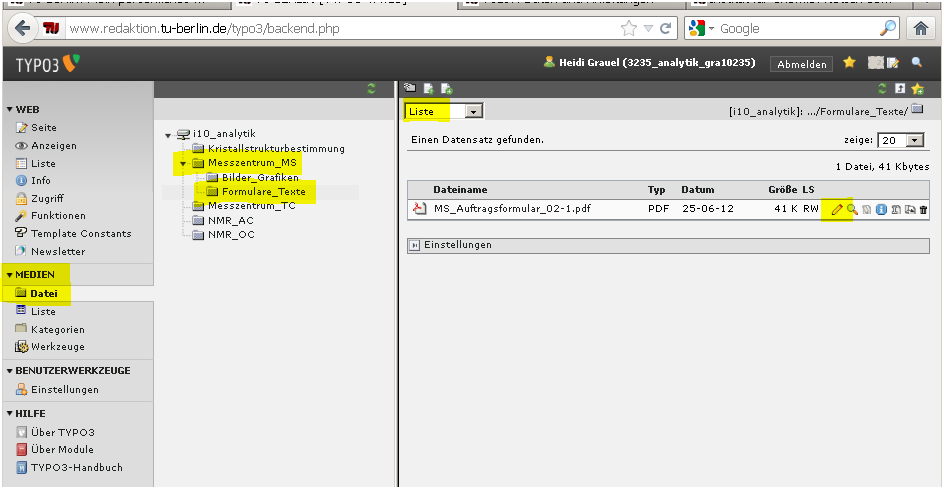
Task: Collapse the WEB module group
Action: click(10, 110)
